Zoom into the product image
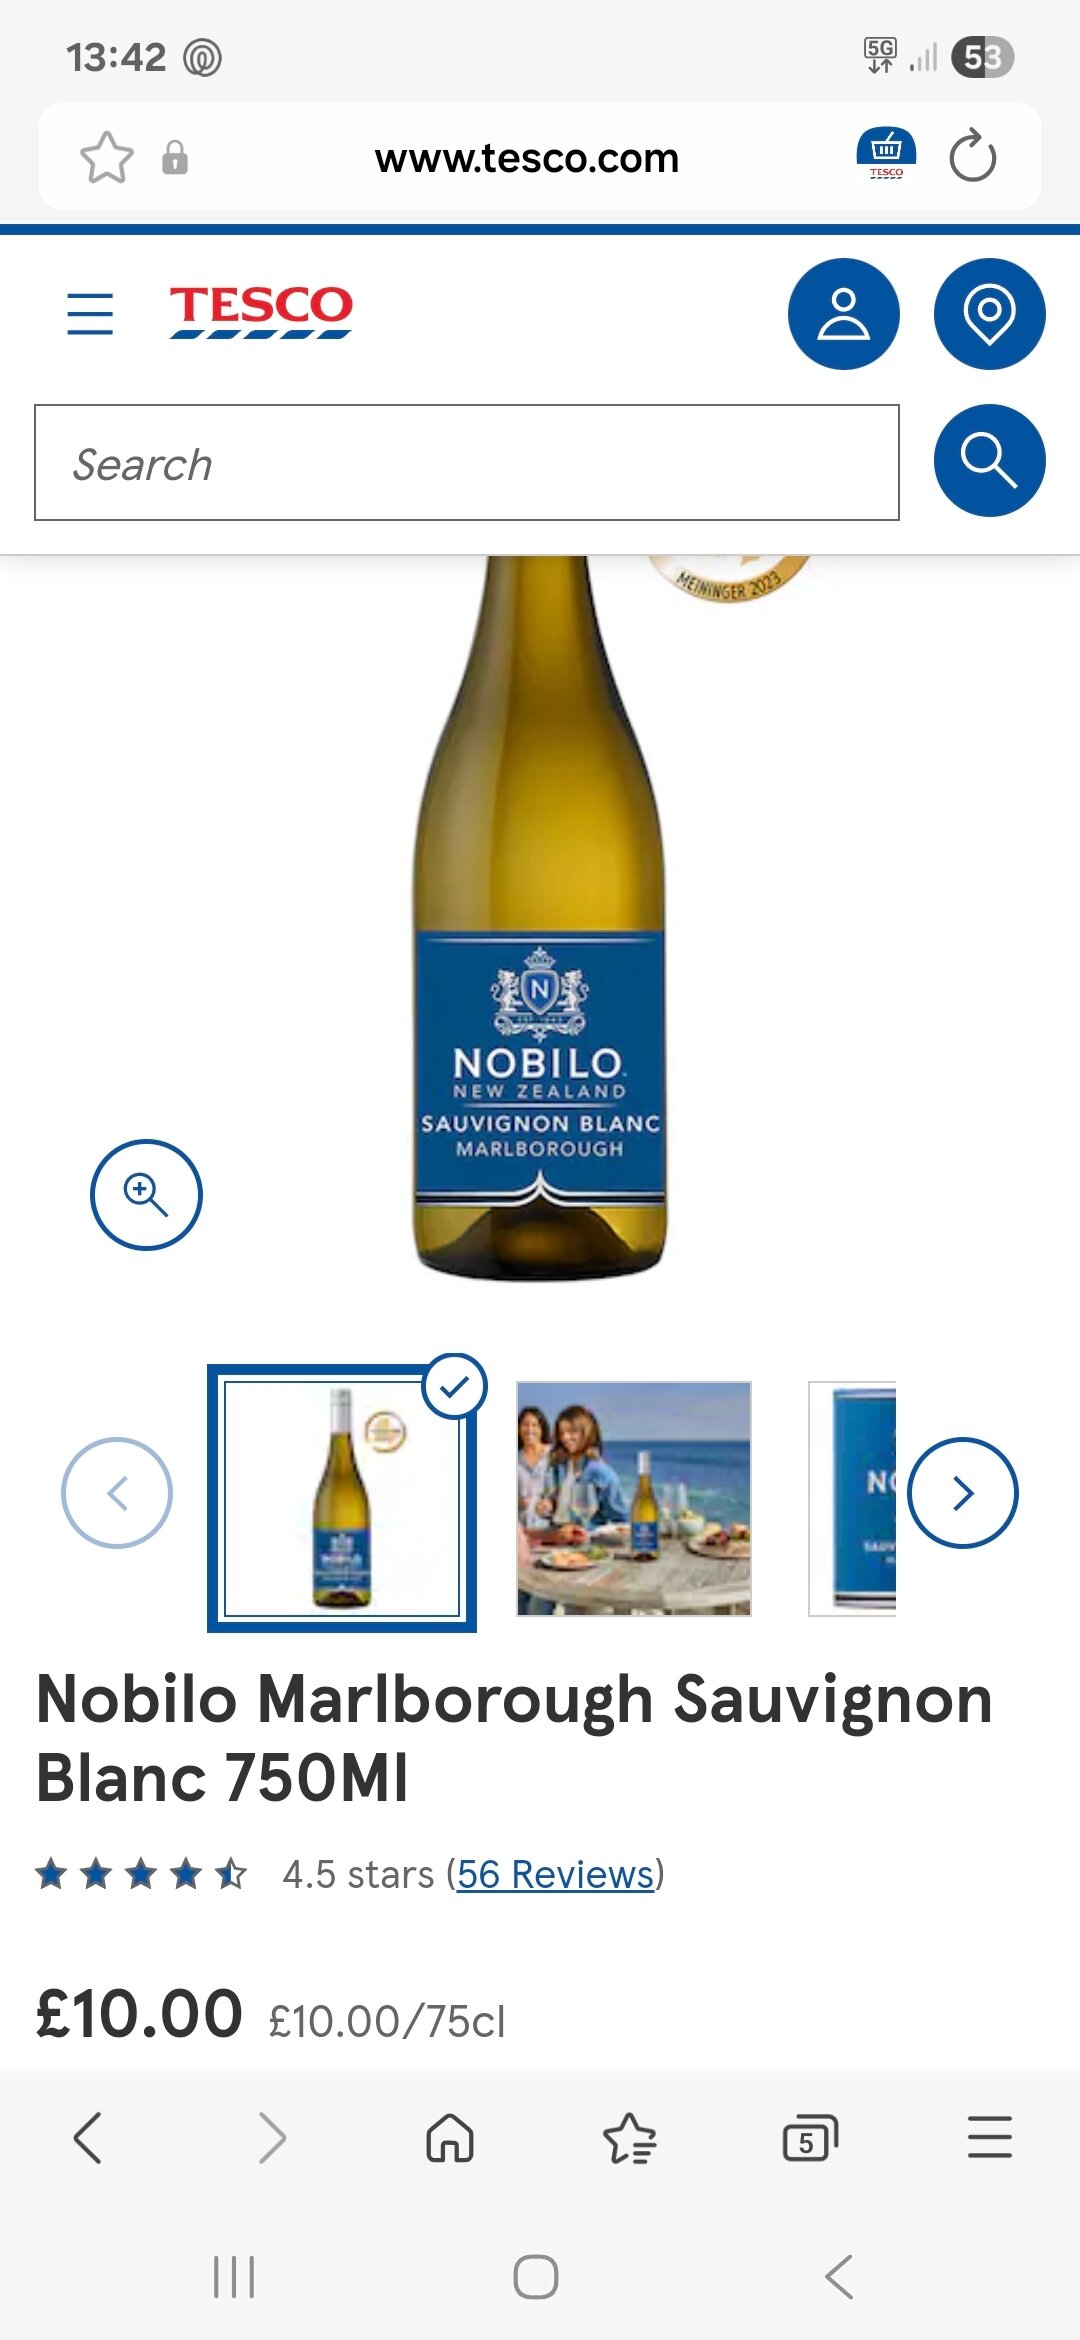The width and height of the screenshot is (1080, 2340). point(146,1194)
